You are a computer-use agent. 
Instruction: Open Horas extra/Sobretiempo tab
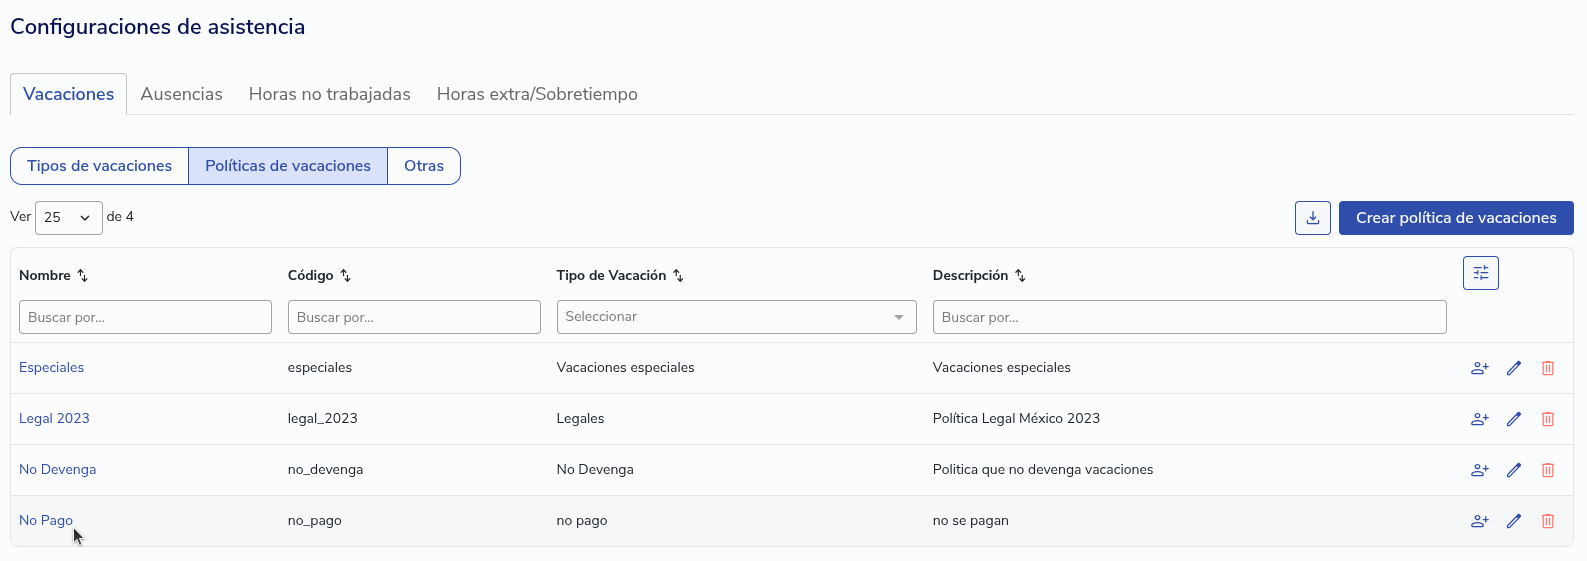[x=537, y=94]
